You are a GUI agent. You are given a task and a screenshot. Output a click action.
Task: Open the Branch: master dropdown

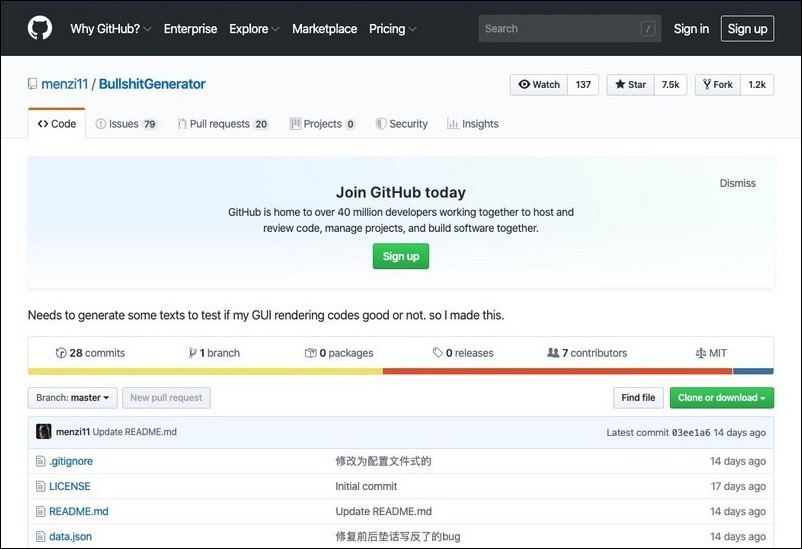(72, 398)
